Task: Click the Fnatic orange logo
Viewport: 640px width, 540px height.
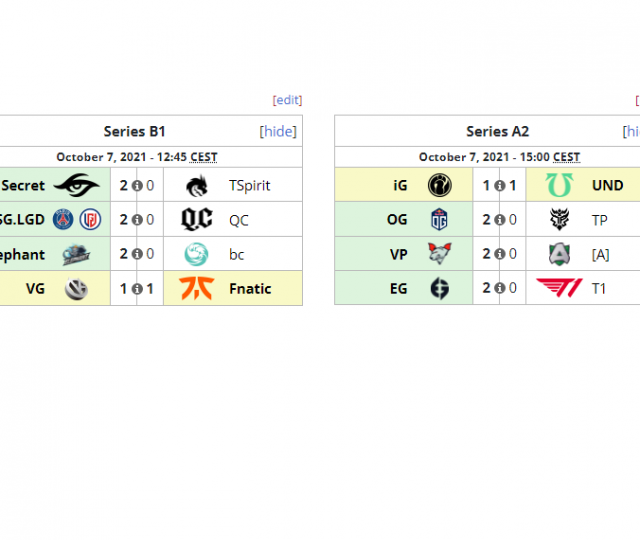Action: tap(197, 289)
